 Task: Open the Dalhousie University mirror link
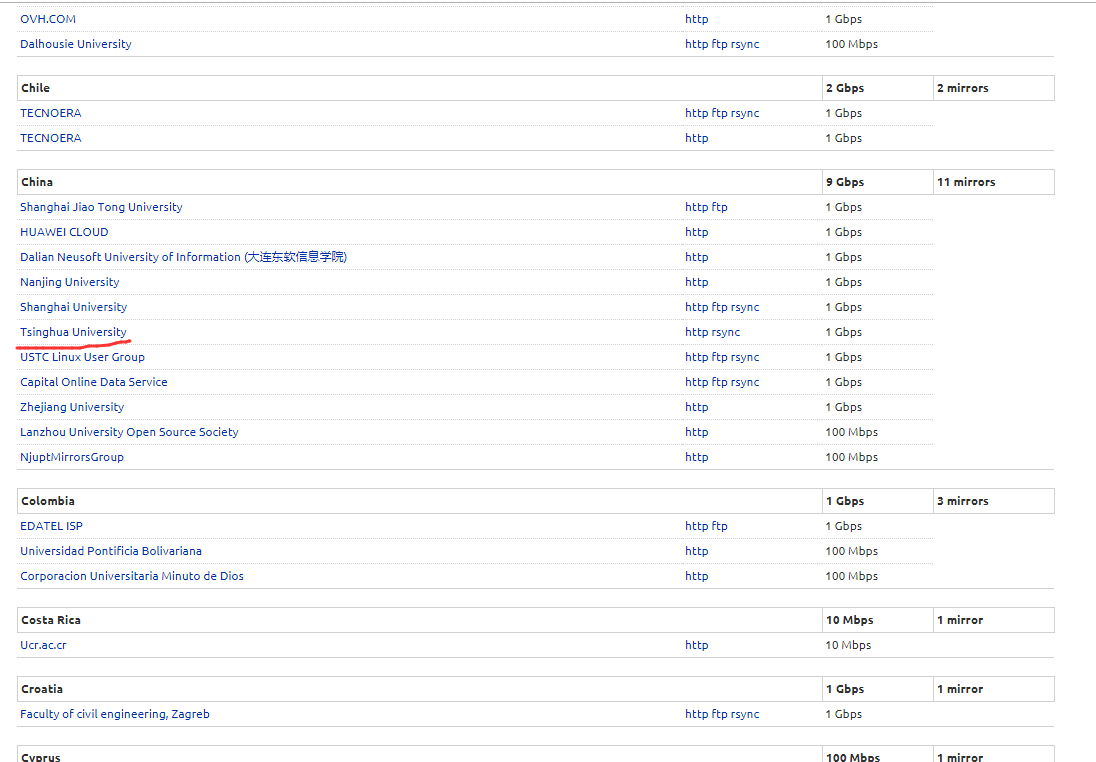click(75, 44)
